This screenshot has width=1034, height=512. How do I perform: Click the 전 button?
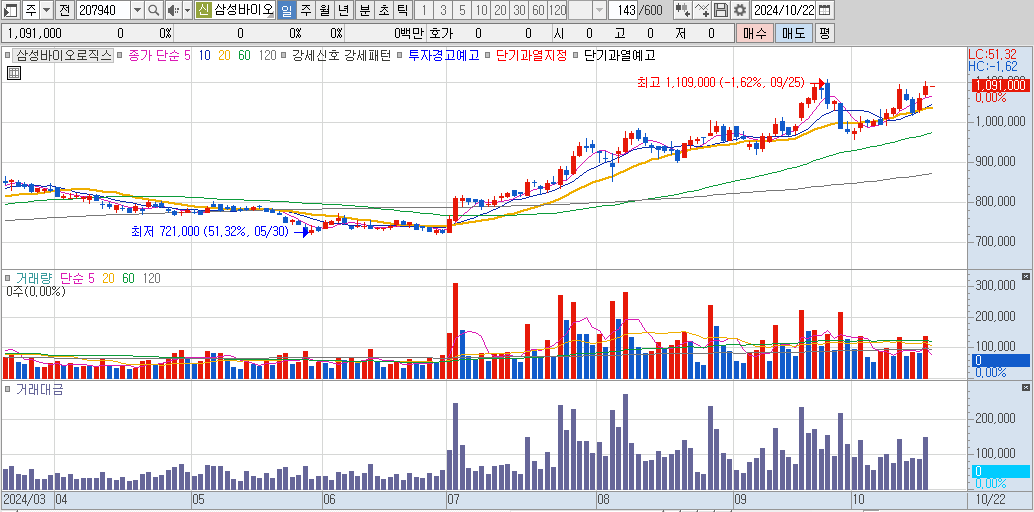coord(64,10)
